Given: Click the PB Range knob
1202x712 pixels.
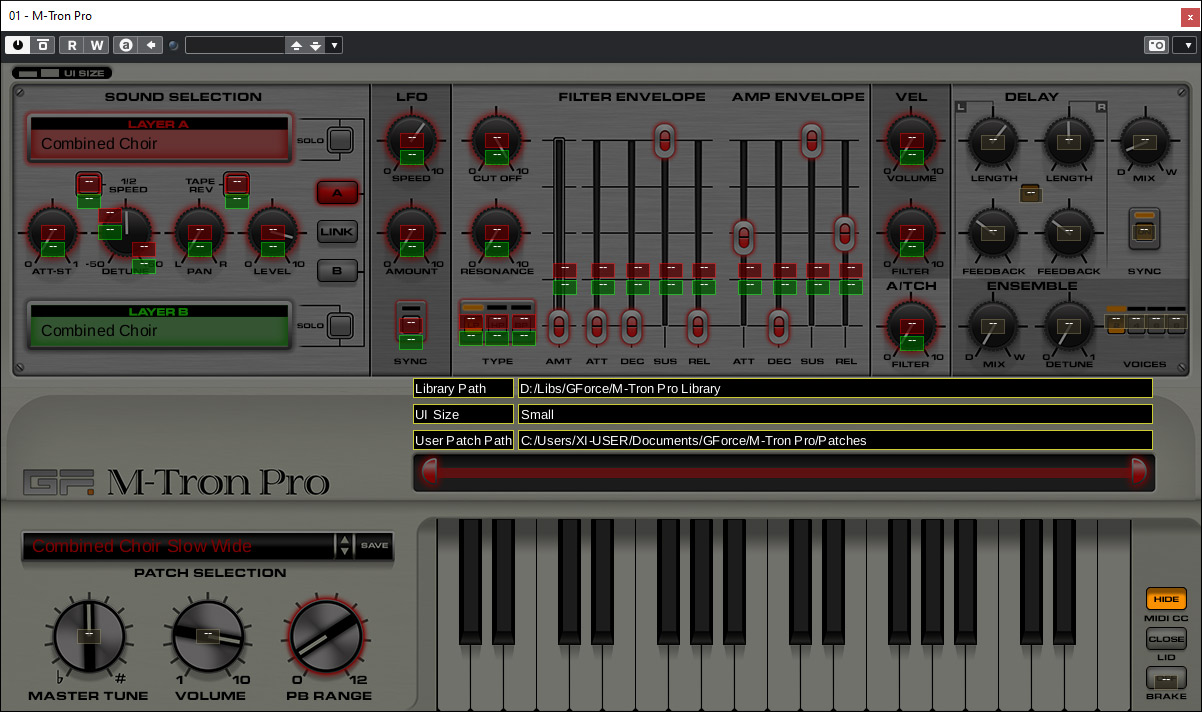Looking at the screenshot, I should 326,637.
